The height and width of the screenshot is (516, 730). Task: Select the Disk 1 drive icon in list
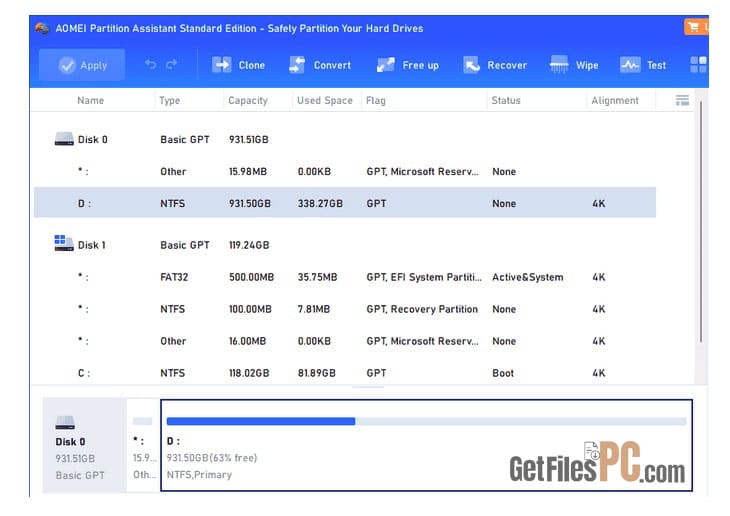click(x=64, y=243)
